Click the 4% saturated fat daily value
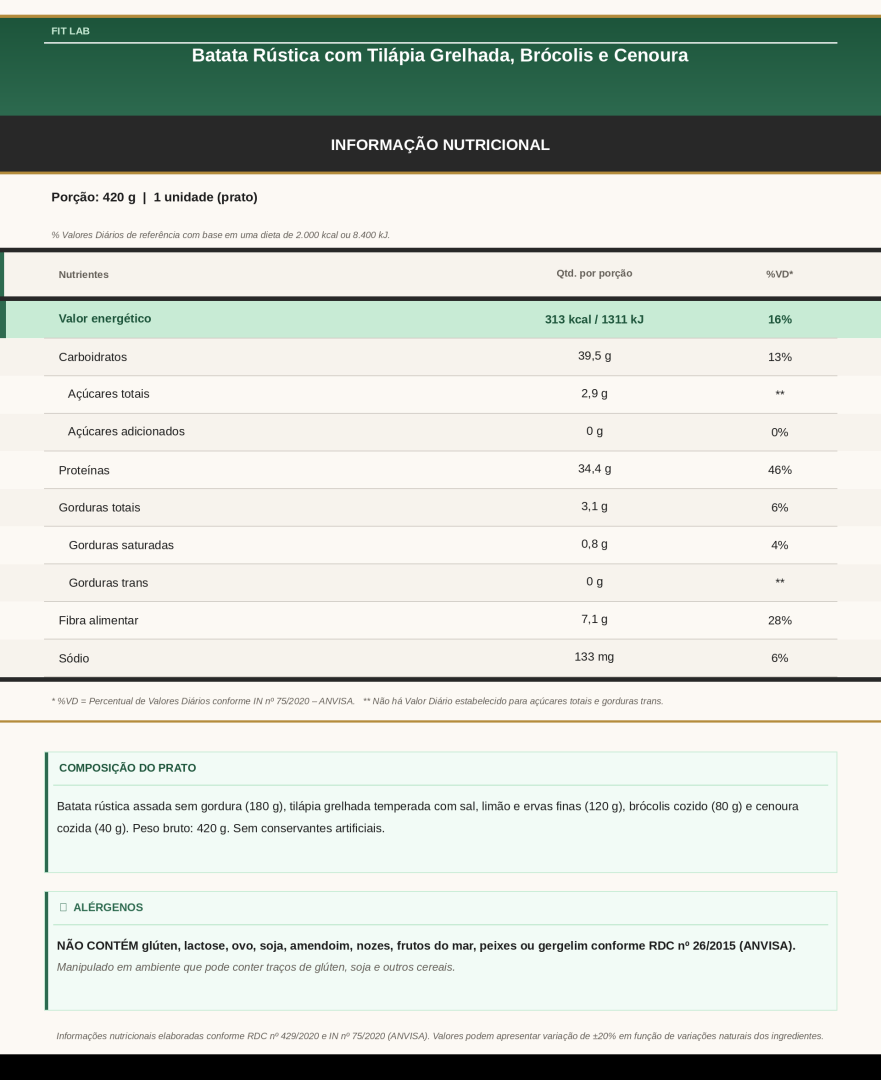The height and width of the screenshot is (1080, 881). pyautogui.click(x=779, y=545)
